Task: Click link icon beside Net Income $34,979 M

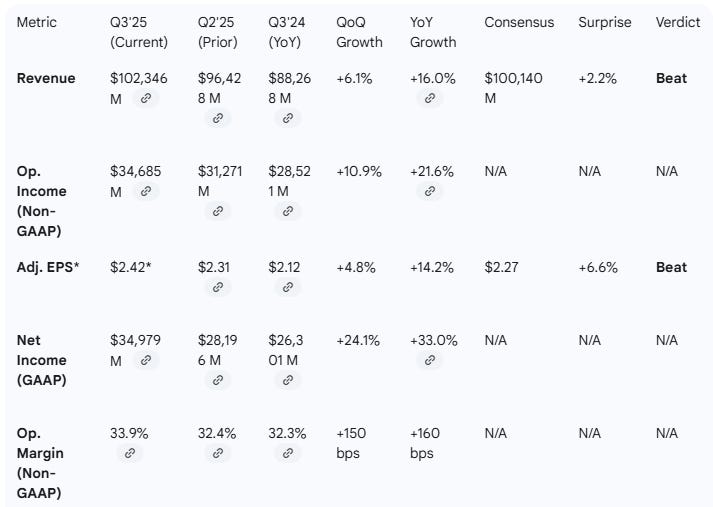Action: point(146,360)
